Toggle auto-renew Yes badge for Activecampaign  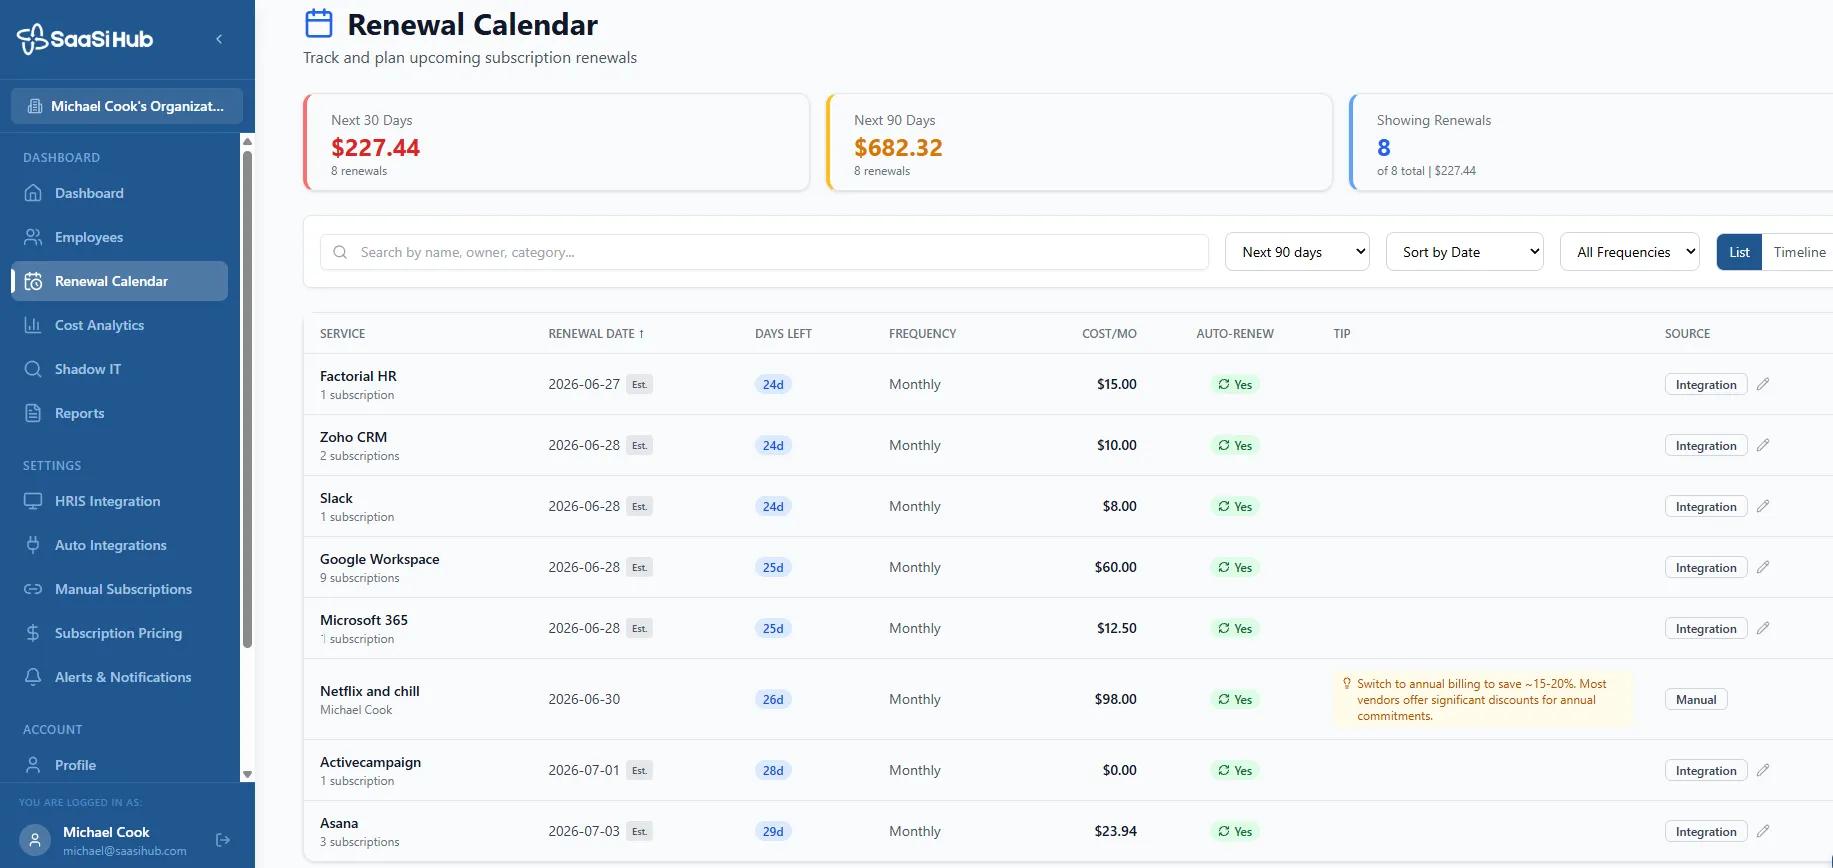(1235, 770)
